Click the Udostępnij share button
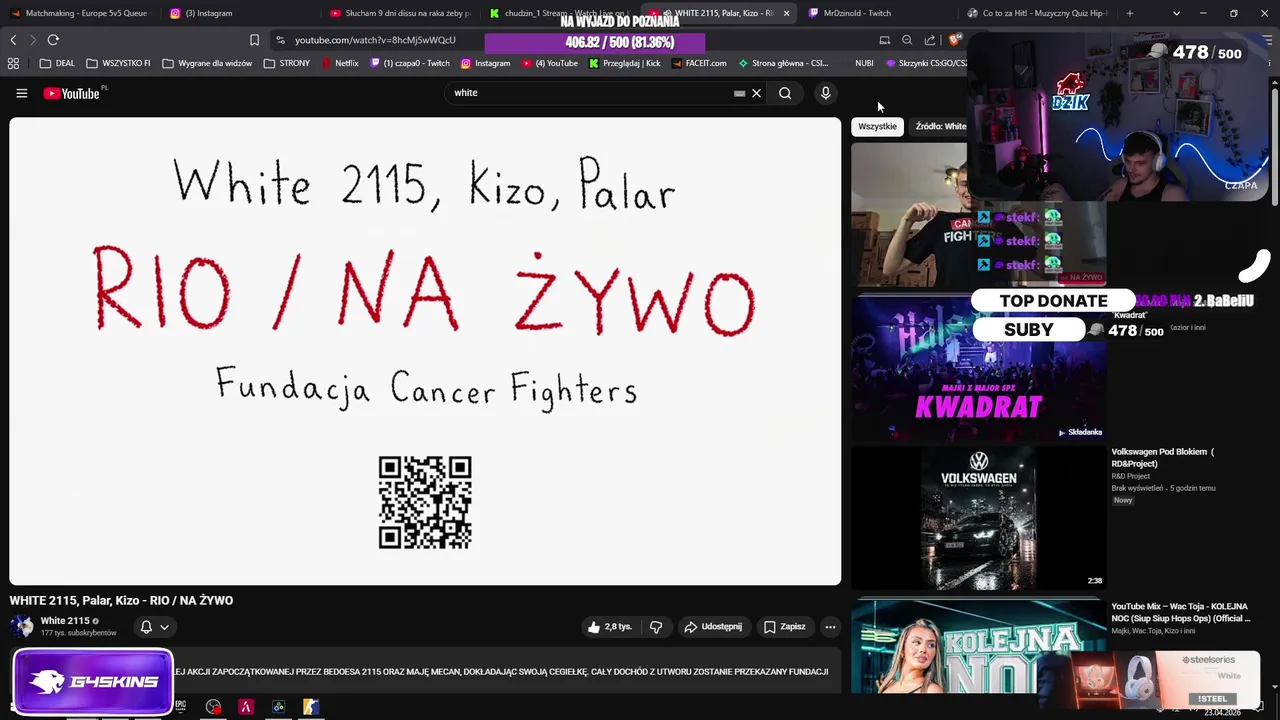1280x720 pixels. [x=713, y=627]
